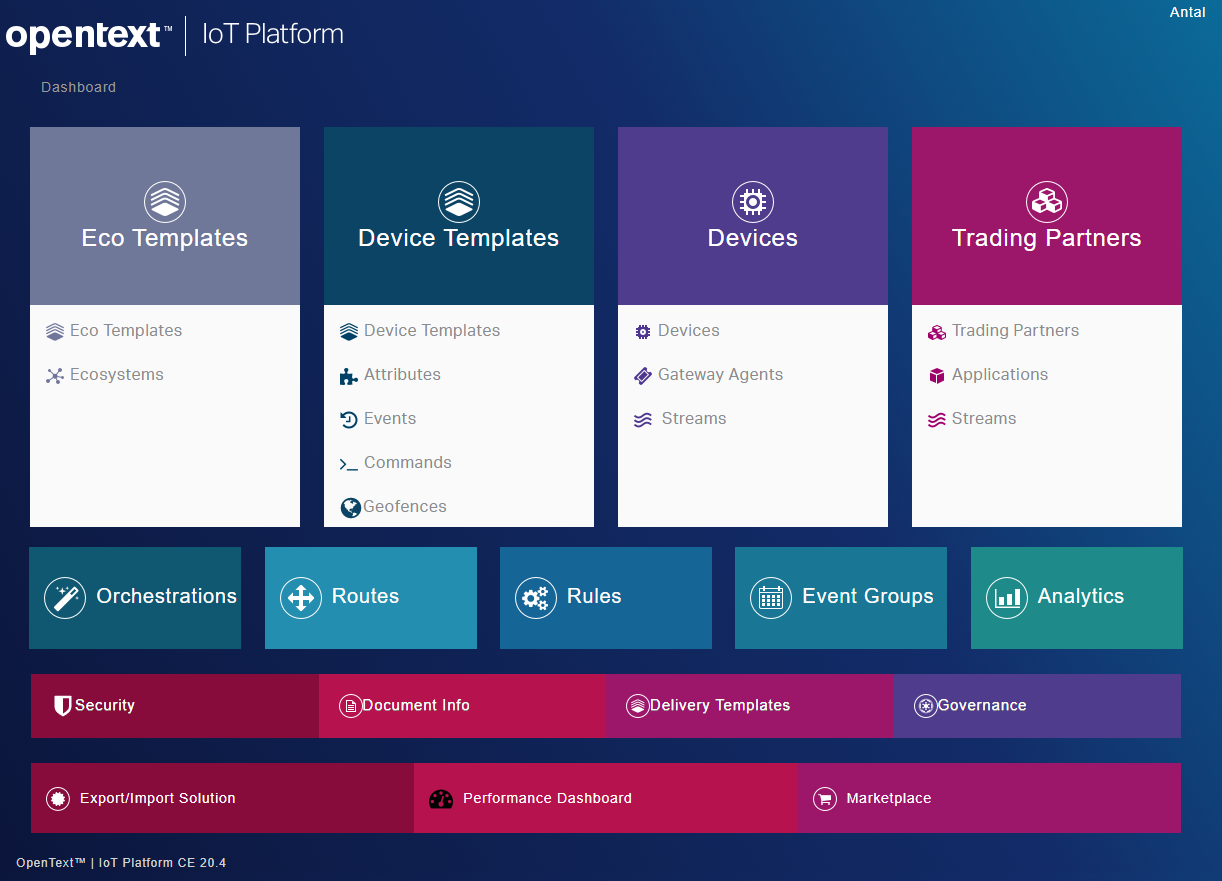
Task: Open the Attributes link under Device Templates
Action: 402,375
